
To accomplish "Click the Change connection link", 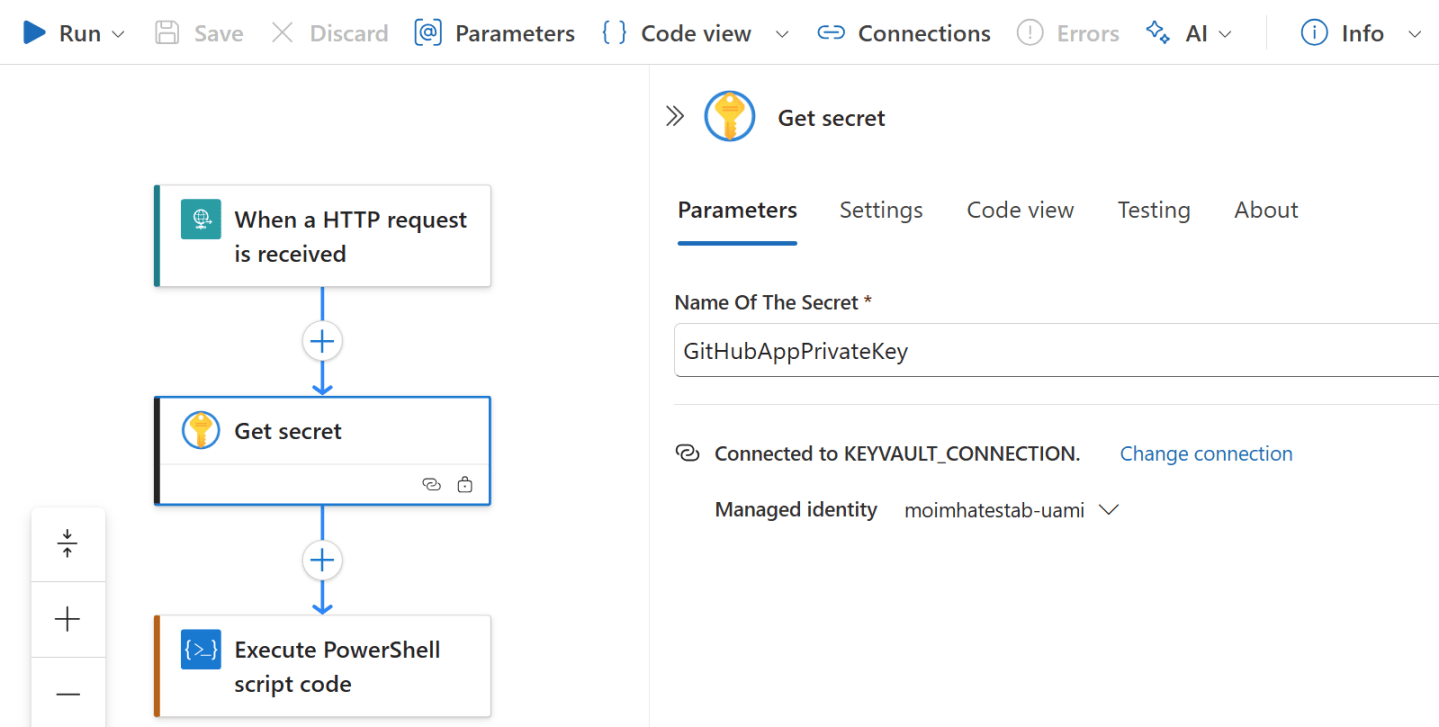I will 1206,454.
